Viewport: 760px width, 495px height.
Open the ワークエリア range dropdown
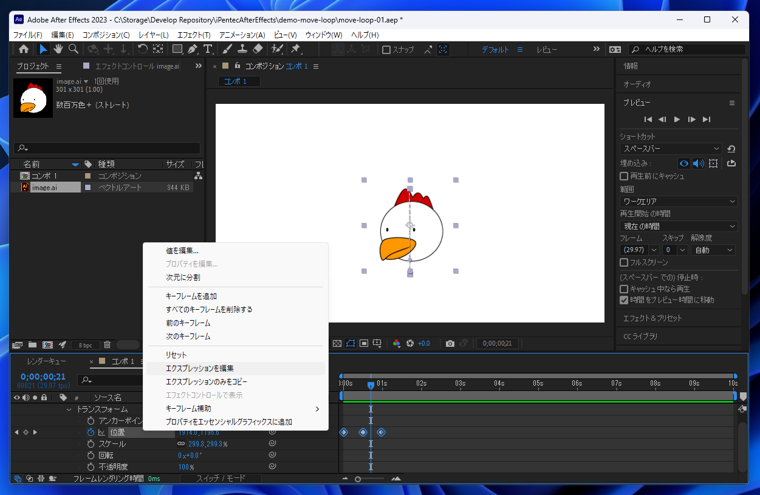[x=679, y=201]
